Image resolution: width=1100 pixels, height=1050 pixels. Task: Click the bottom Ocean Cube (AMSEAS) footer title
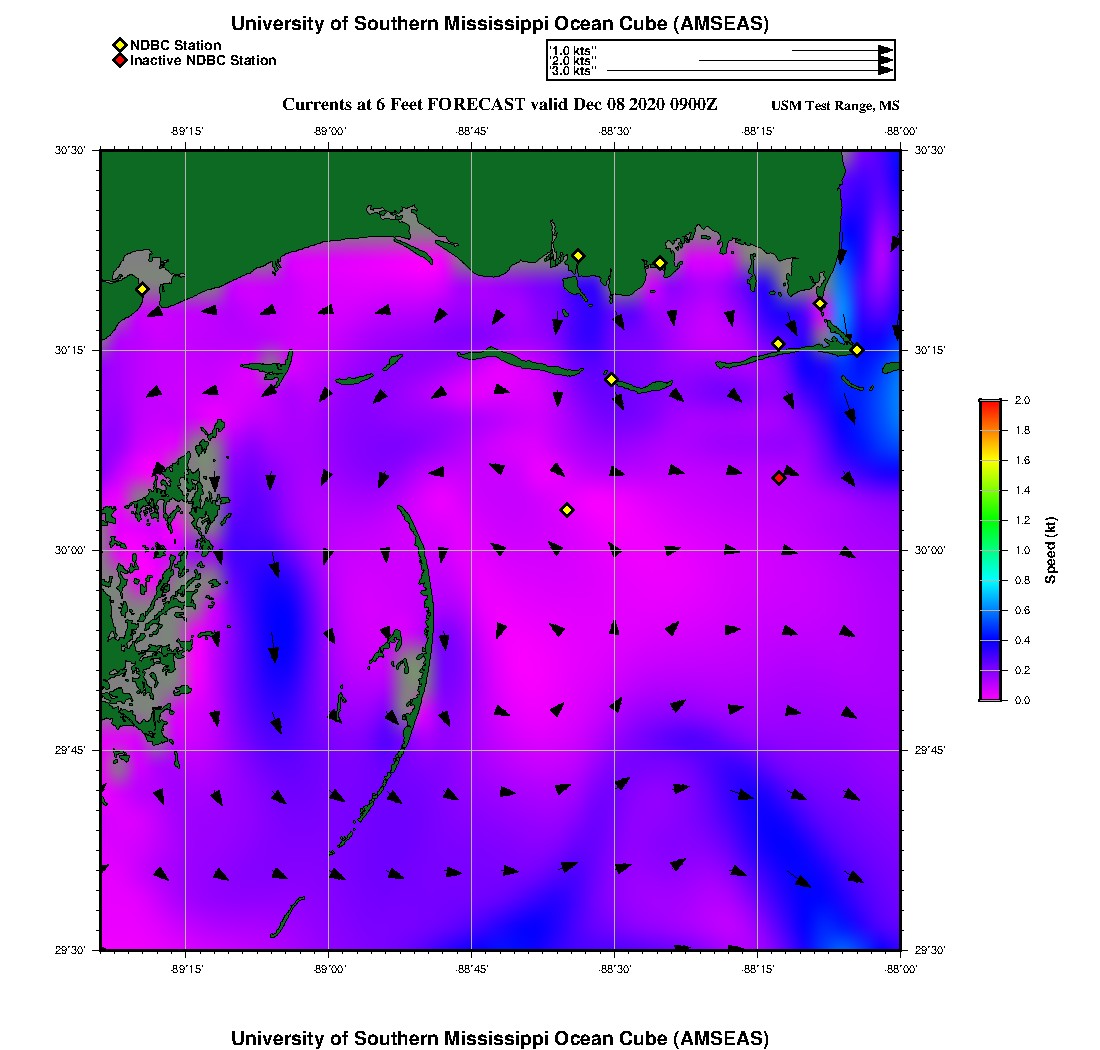499,1038
